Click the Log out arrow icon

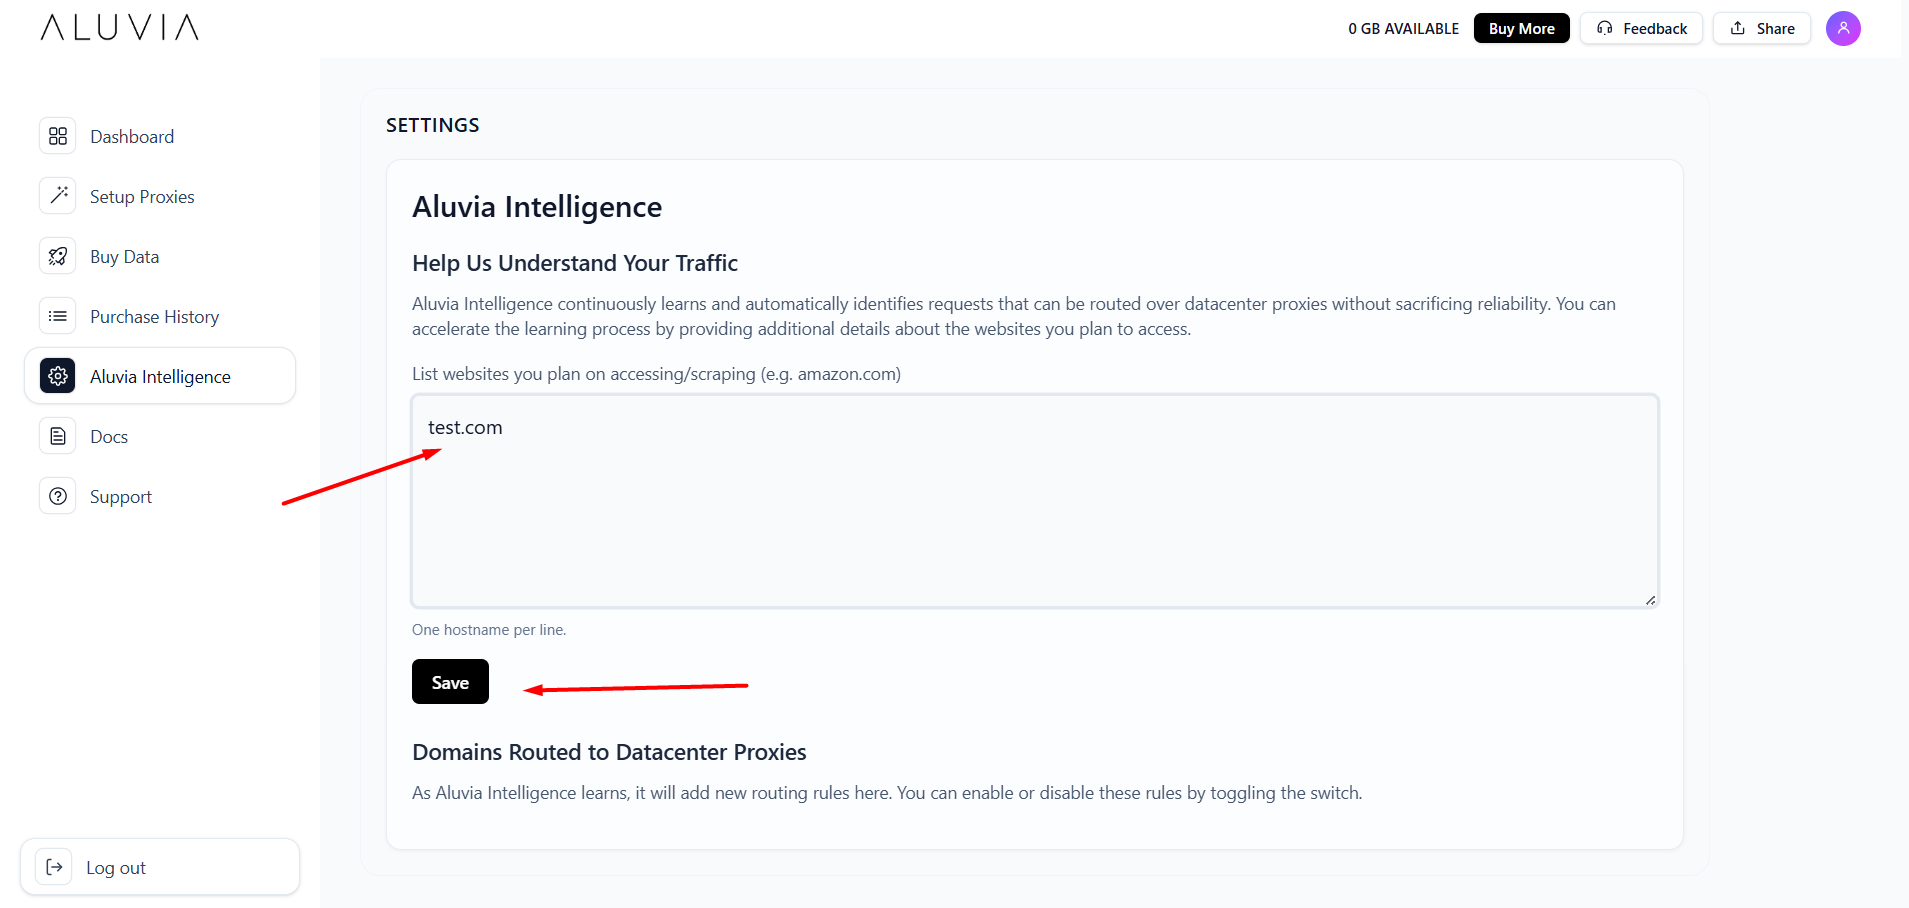[x=55, y=867]
